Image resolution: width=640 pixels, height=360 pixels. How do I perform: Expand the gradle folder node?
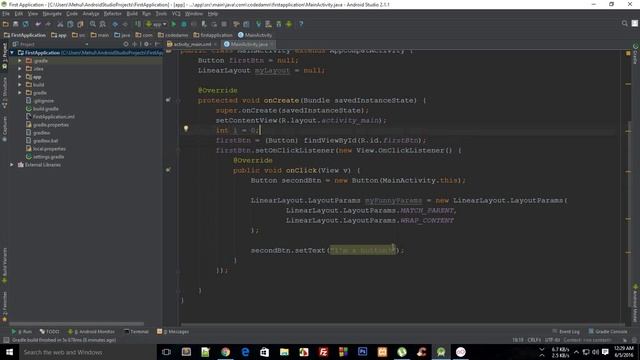pyautogui.click(x=20, y=93)
